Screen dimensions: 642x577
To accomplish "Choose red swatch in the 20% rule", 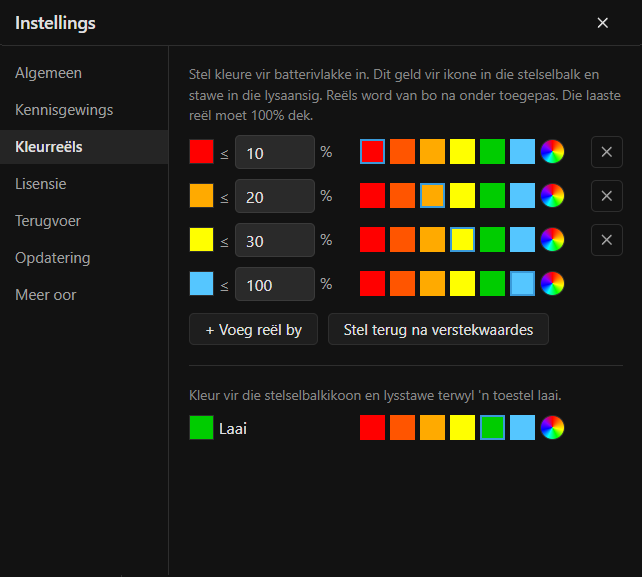I will [373, 195].
